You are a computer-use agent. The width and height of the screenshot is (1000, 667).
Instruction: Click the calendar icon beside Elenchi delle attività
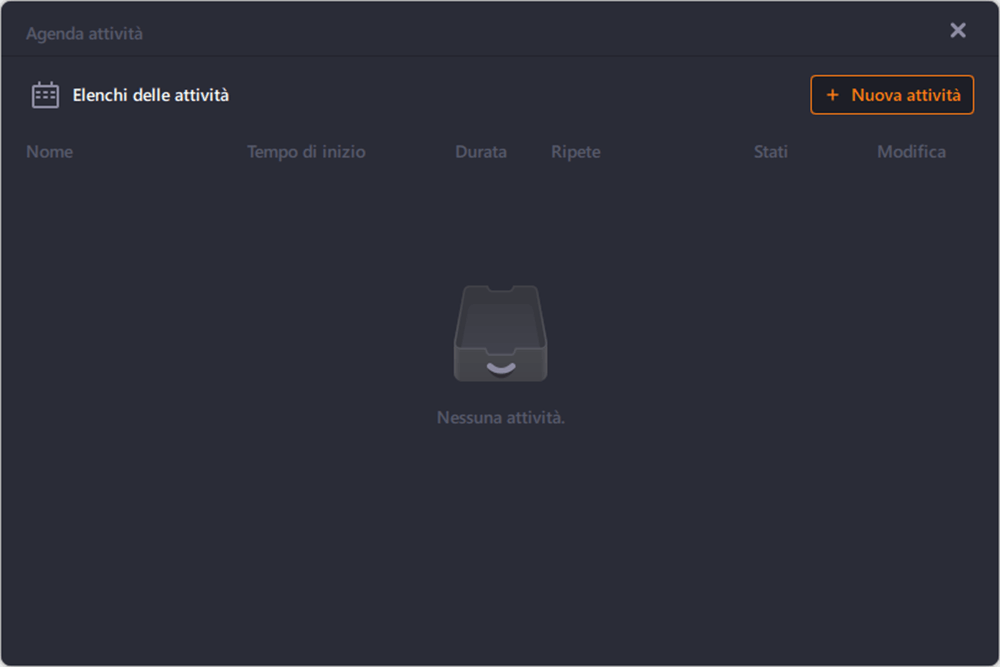pos(45,95)
